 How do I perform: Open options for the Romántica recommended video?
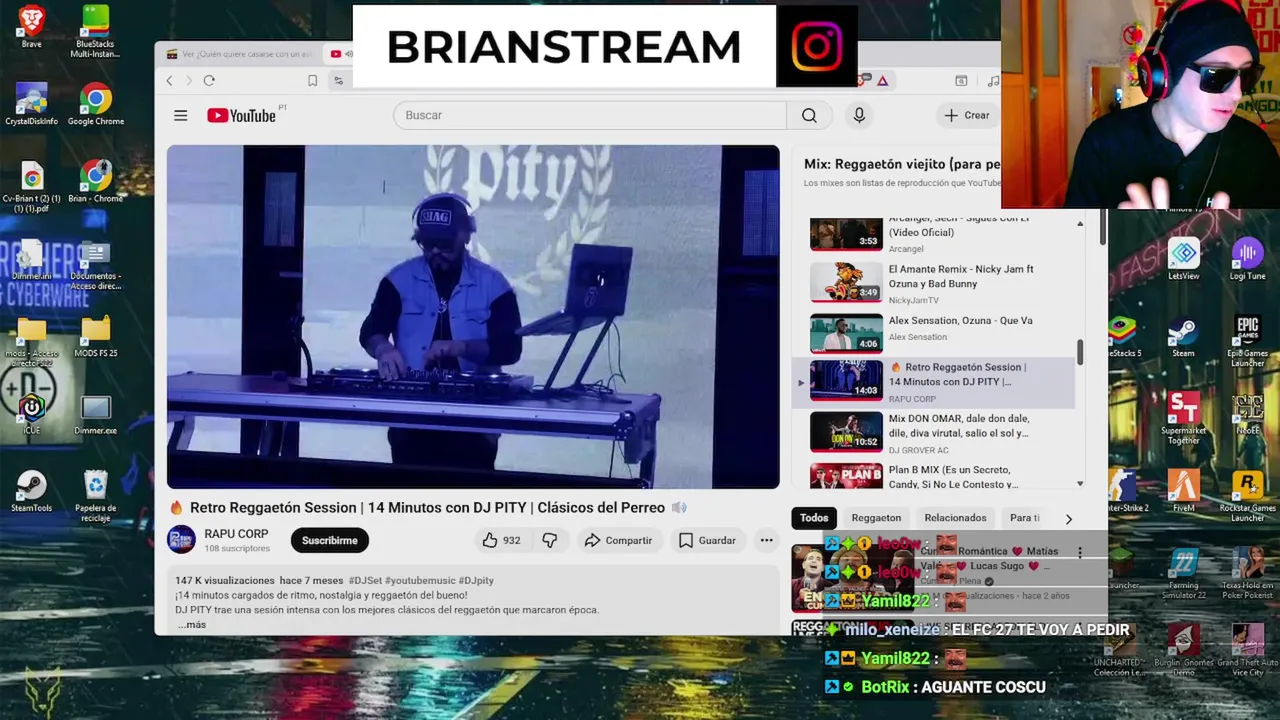[1080, 552]
